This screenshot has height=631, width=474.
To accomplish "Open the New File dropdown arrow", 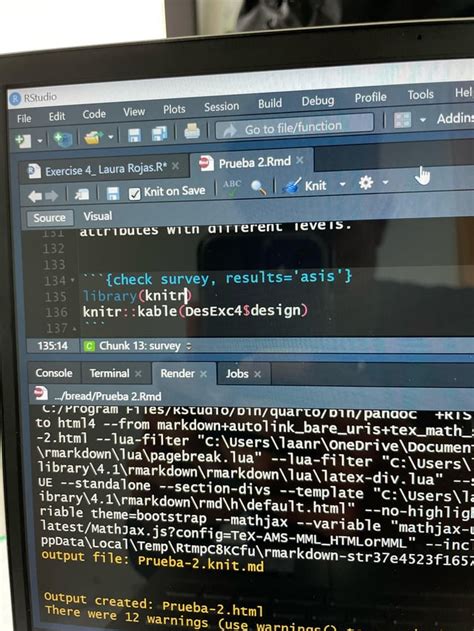I will 40,141.
